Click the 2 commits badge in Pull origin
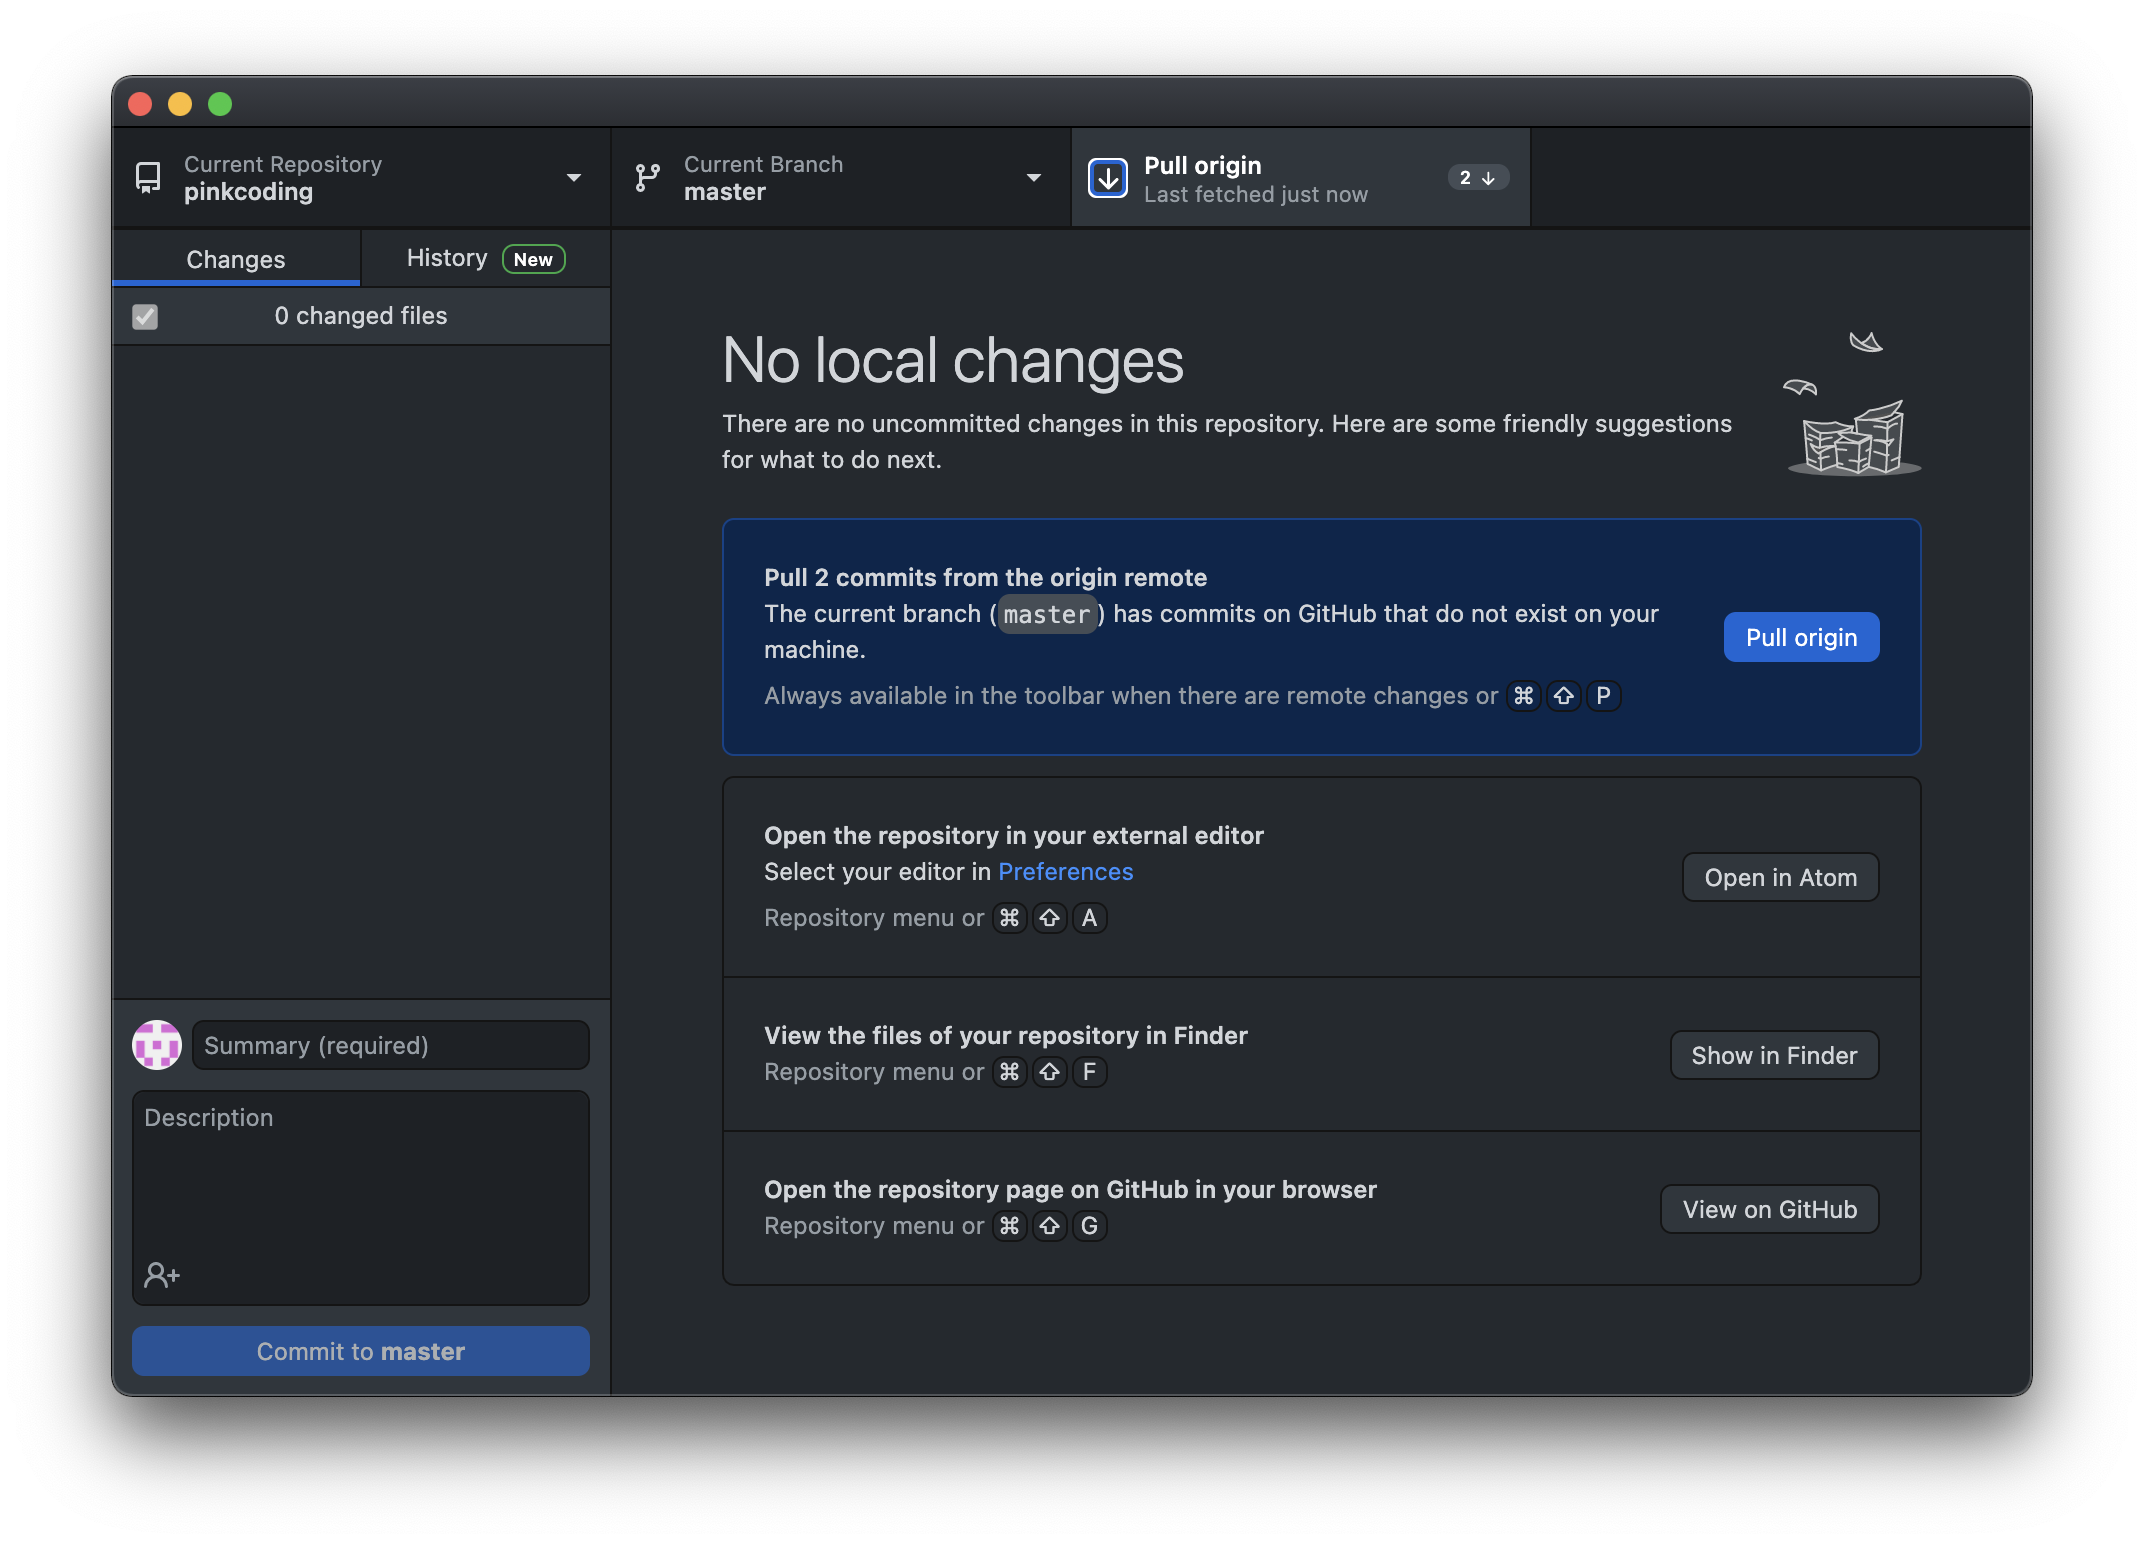The width and height of the screenshot is (2144, 1544). pyautogui.click(x=1478, y=177)
